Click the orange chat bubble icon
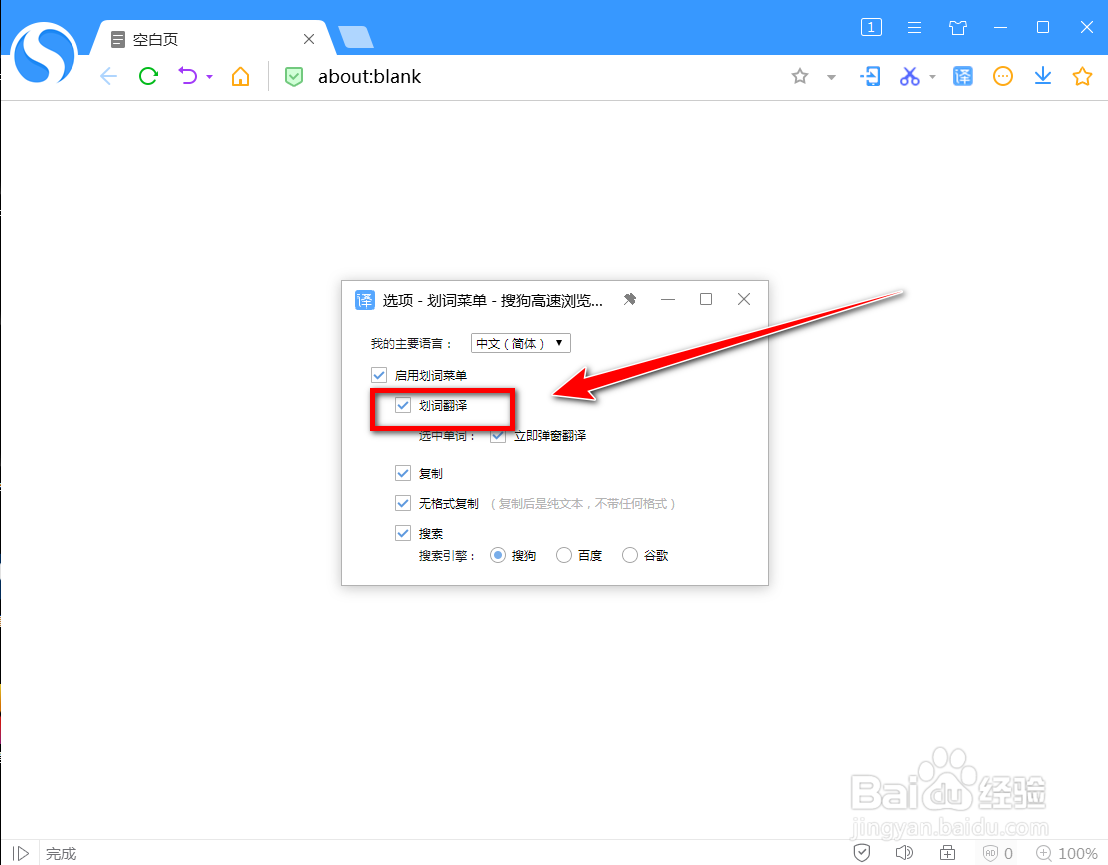The width and height of the screenshot is (1108, 865). (x=1003, y=76)
